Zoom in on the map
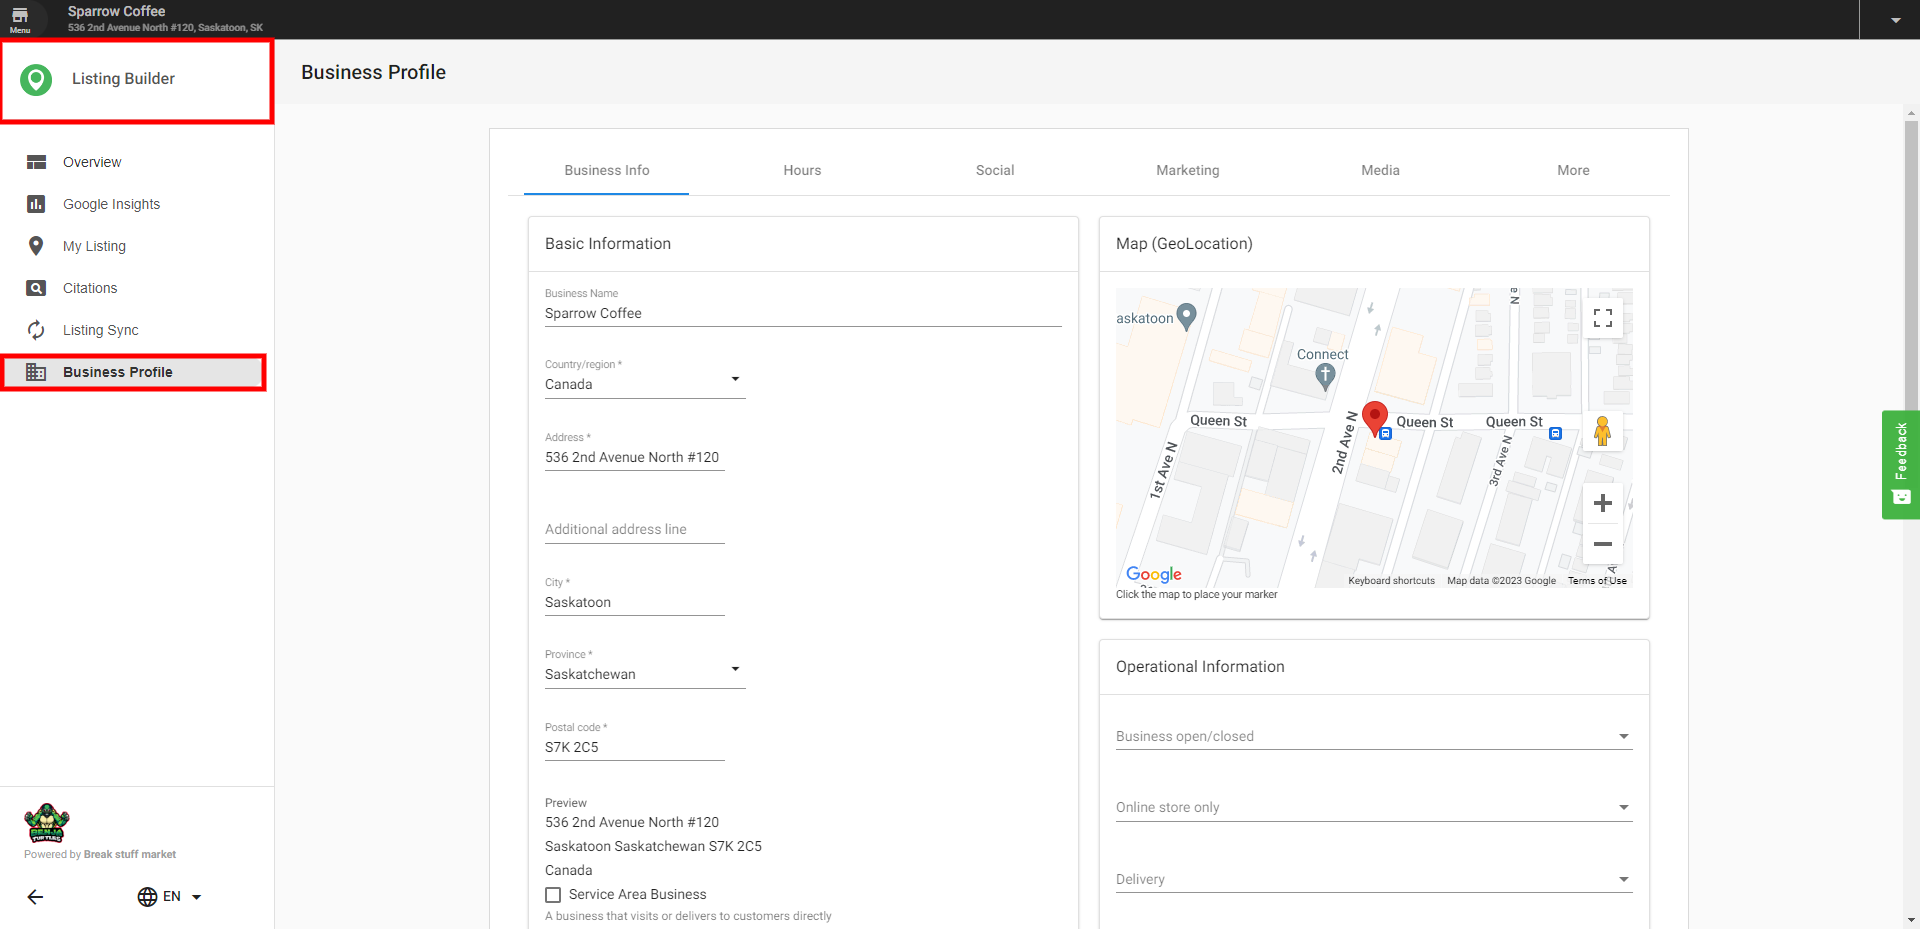1920x929 pixels. pos(1603,503)
